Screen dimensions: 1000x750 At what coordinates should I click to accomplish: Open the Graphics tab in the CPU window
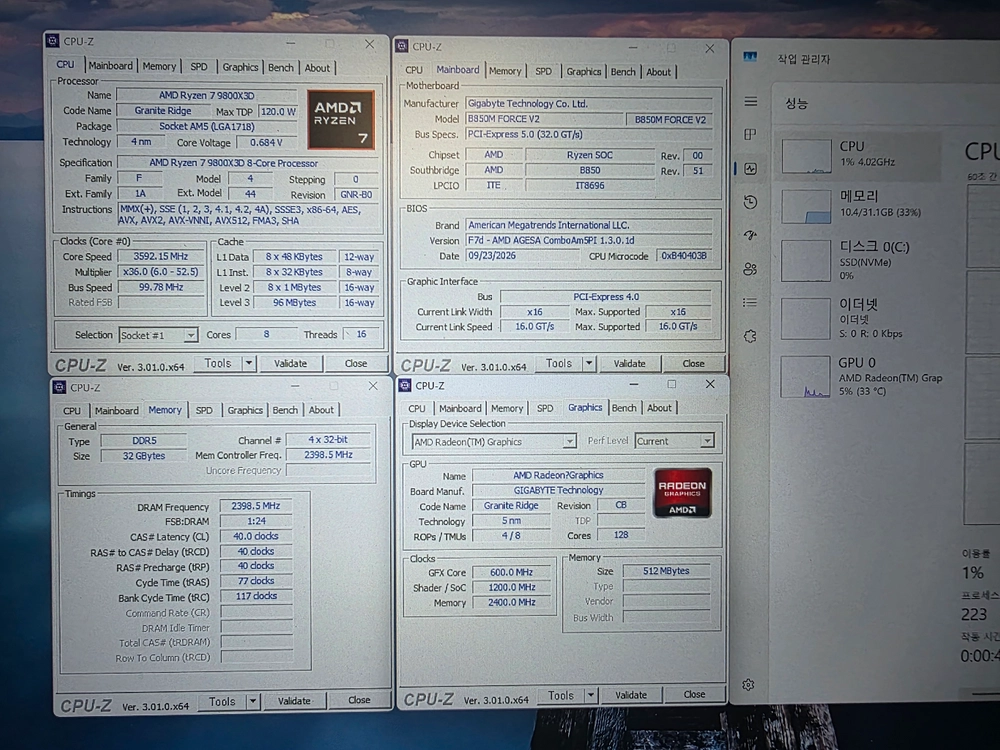point(240,67)
